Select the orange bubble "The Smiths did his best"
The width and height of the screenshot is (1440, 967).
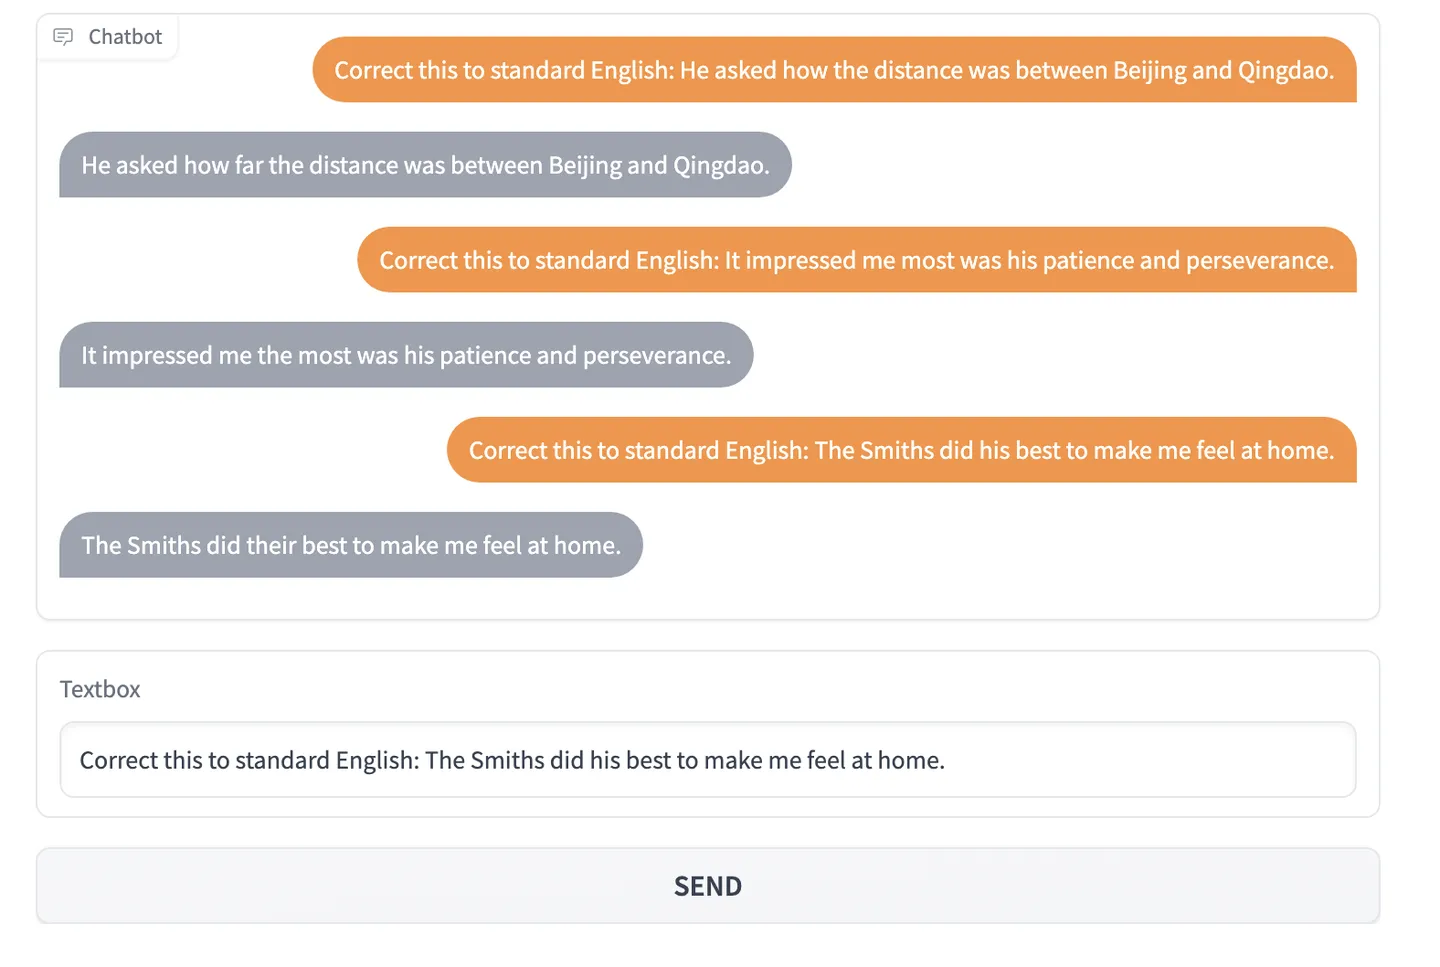900,450
